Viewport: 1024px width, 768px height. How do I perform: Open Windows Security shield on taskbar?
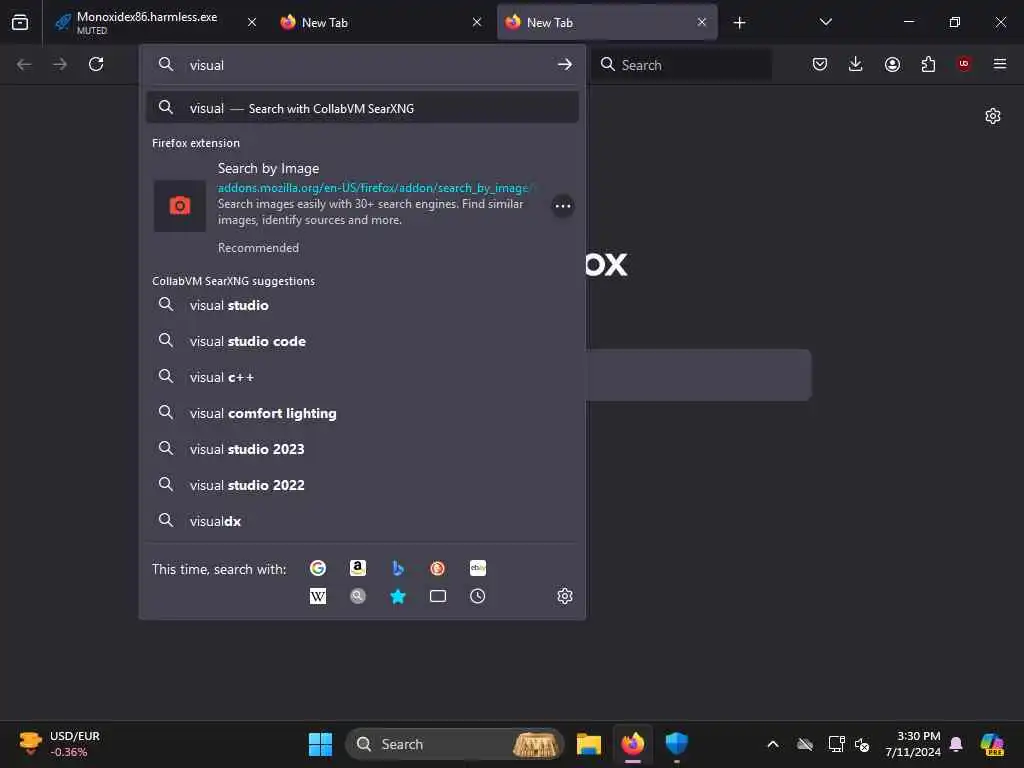[676, 744]
